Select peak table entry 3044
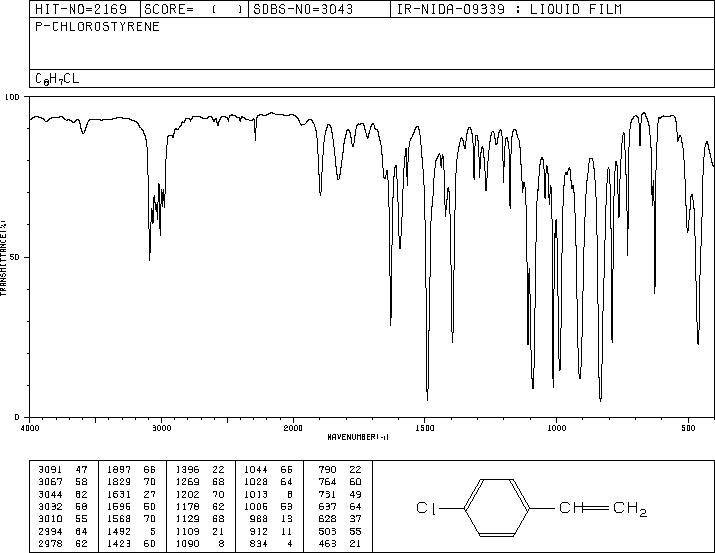The width and height of the screenshot is (715, 553). coord(49,494)
